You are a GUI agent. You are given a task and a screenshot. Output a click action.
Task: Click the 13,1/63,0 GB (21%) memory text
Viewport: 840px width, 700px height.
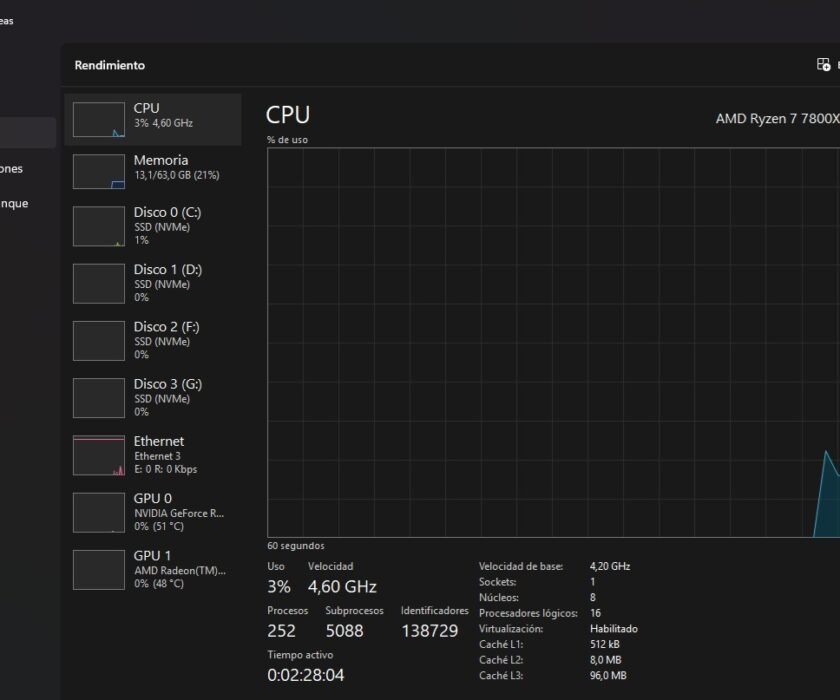[177, 175]
